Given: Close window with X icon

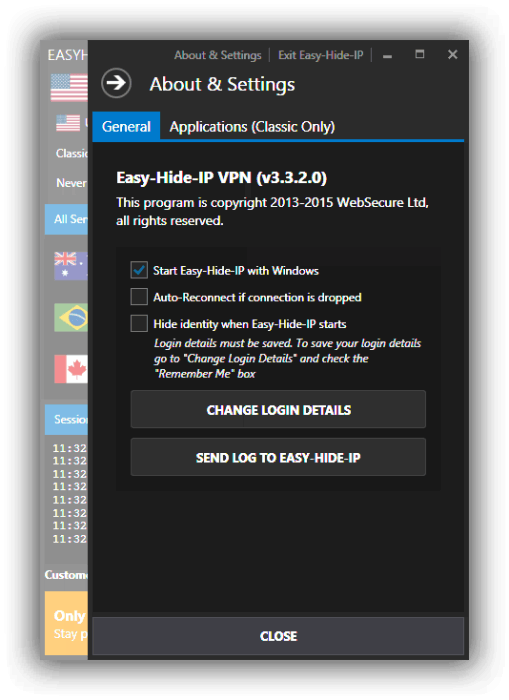Looking at the screenshot, I should point(452,54).
